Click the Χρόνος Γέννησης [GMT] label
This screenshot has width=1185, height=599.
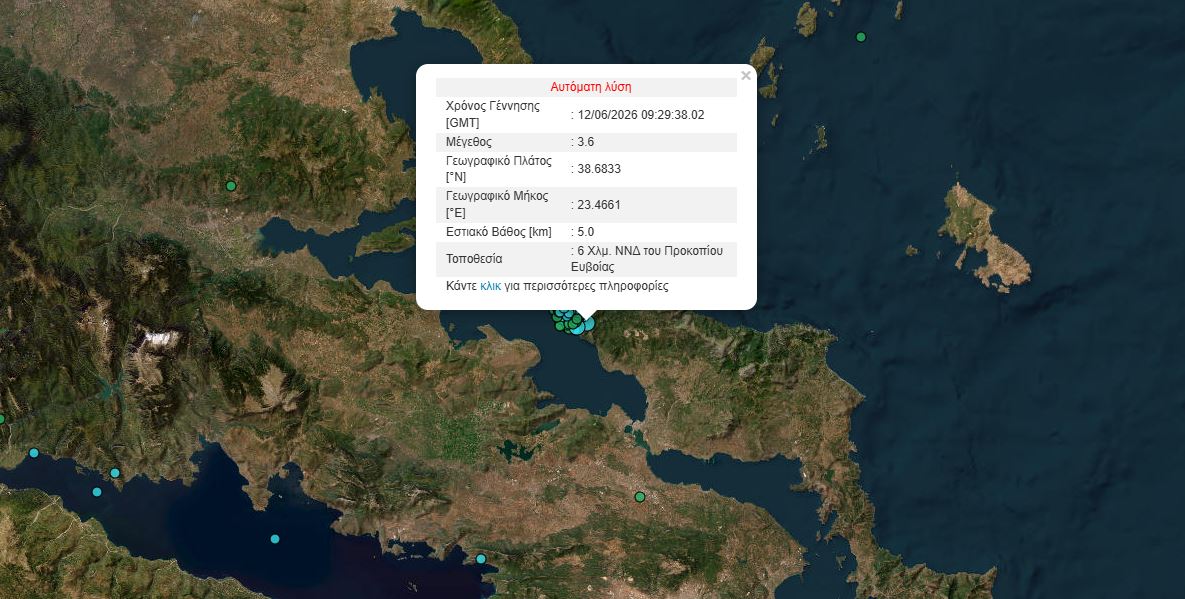tap(493, 115)
